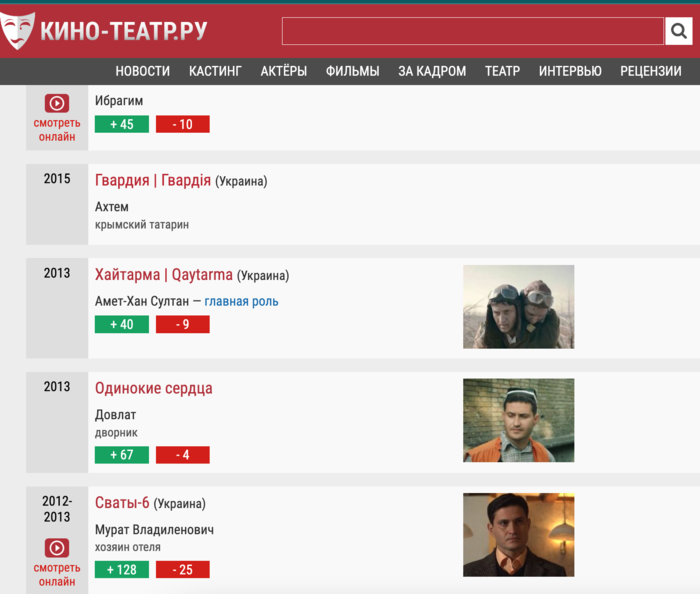Open the Рецензии menu item
This screenshot has width=700, height=594.
point(651,71)
